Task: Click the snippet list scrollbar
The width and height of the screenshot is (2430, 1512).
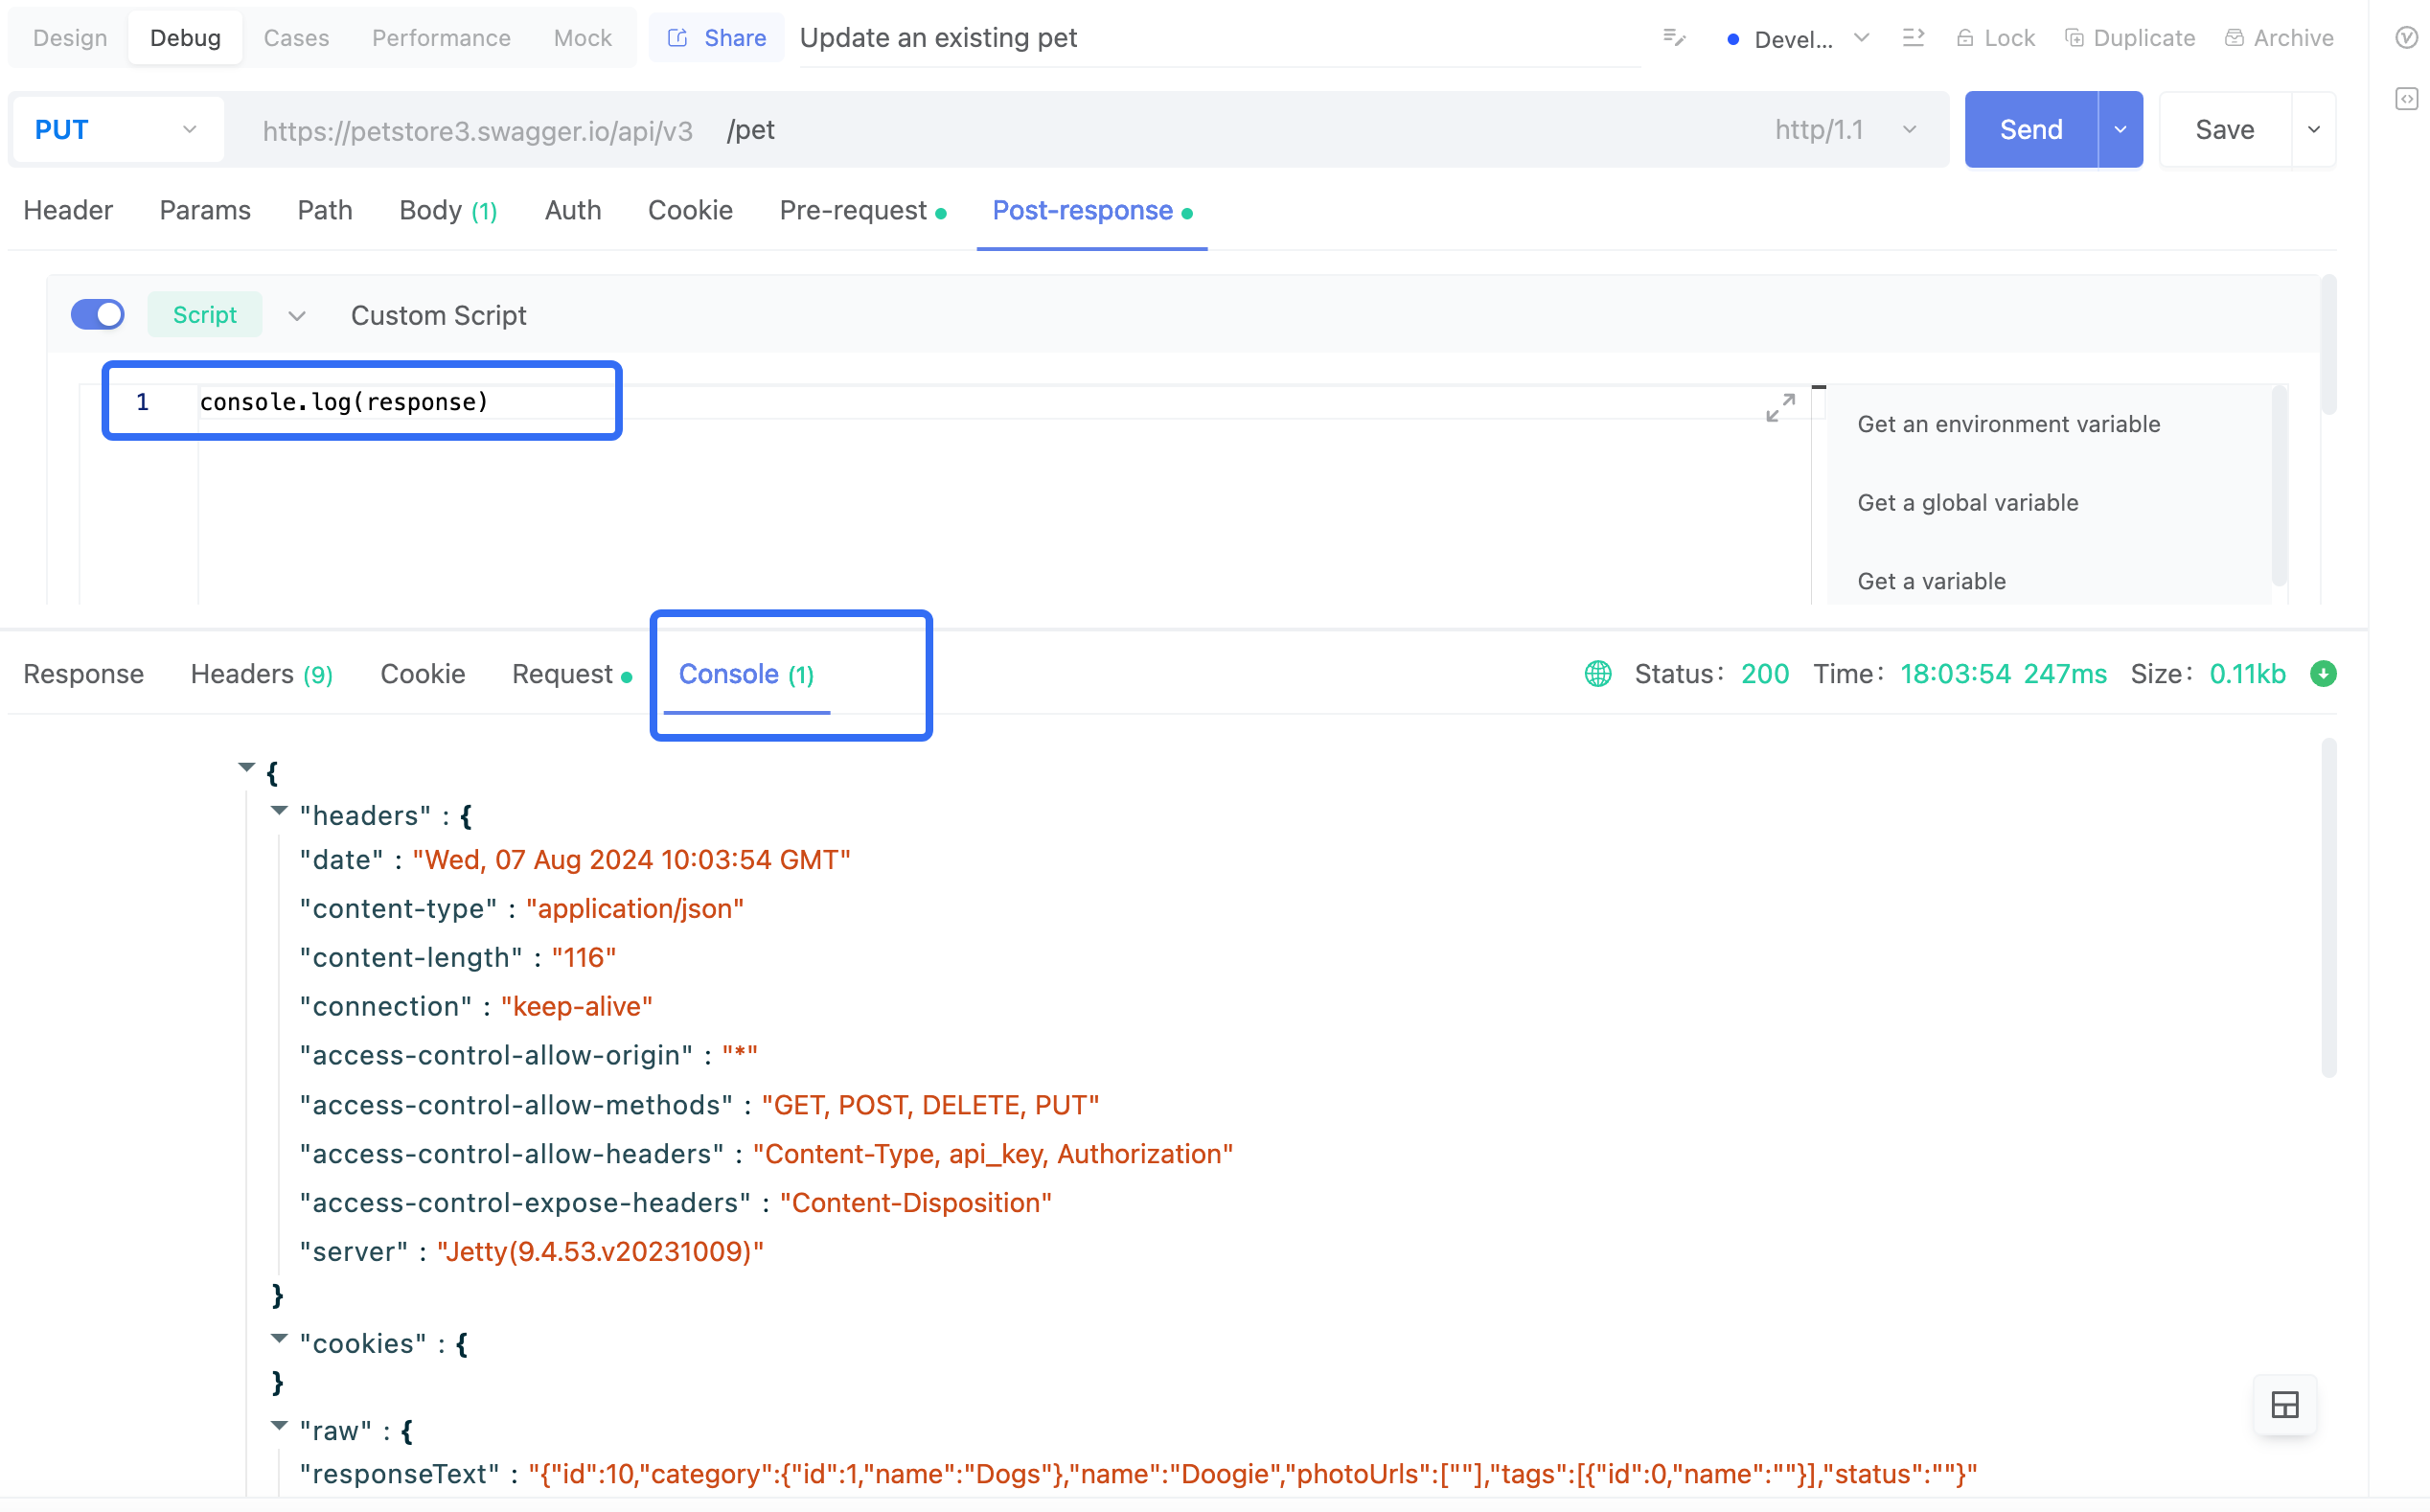Action: pos(2279,486)
